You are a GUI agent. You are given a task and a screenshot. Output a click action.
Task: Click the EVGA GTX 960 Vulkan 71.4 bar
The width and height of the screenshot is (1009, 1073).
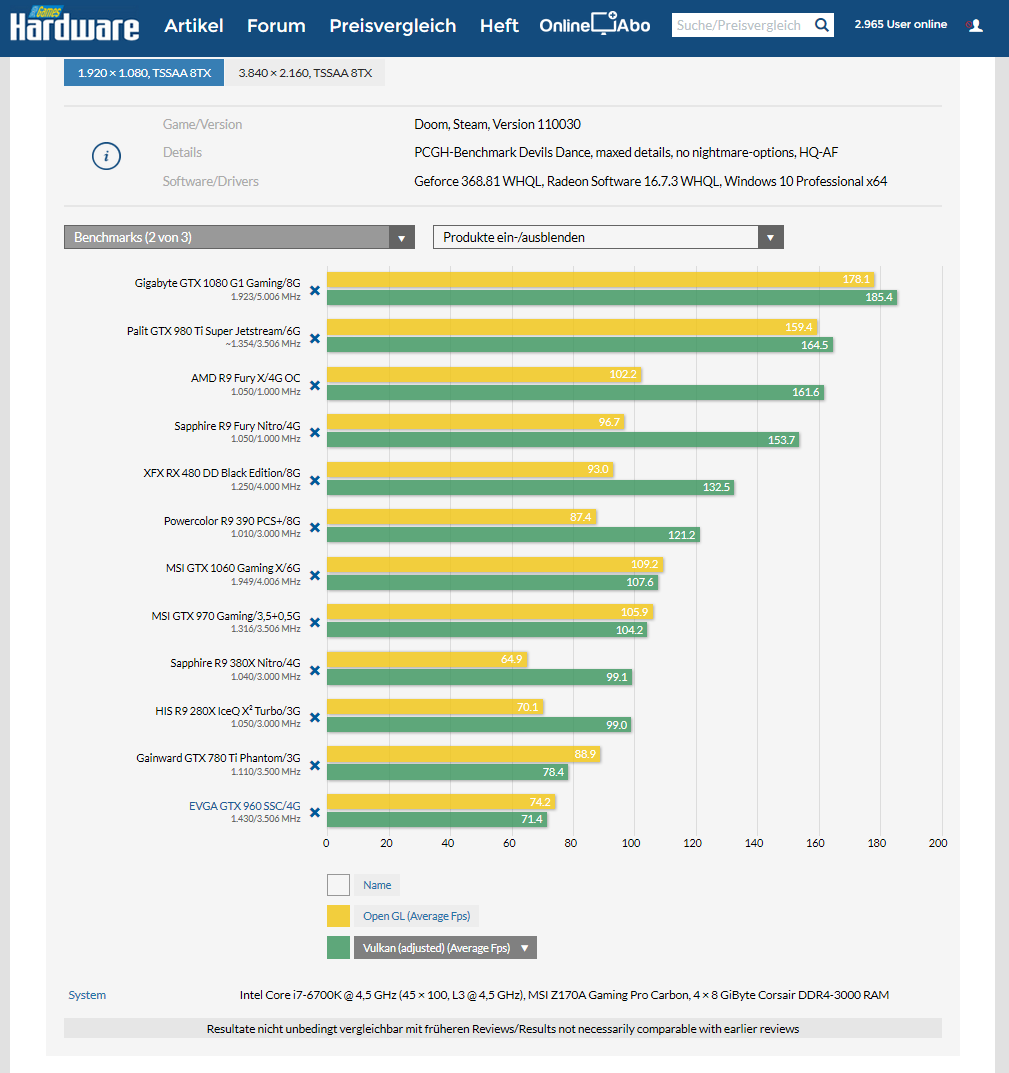(437, 819)
